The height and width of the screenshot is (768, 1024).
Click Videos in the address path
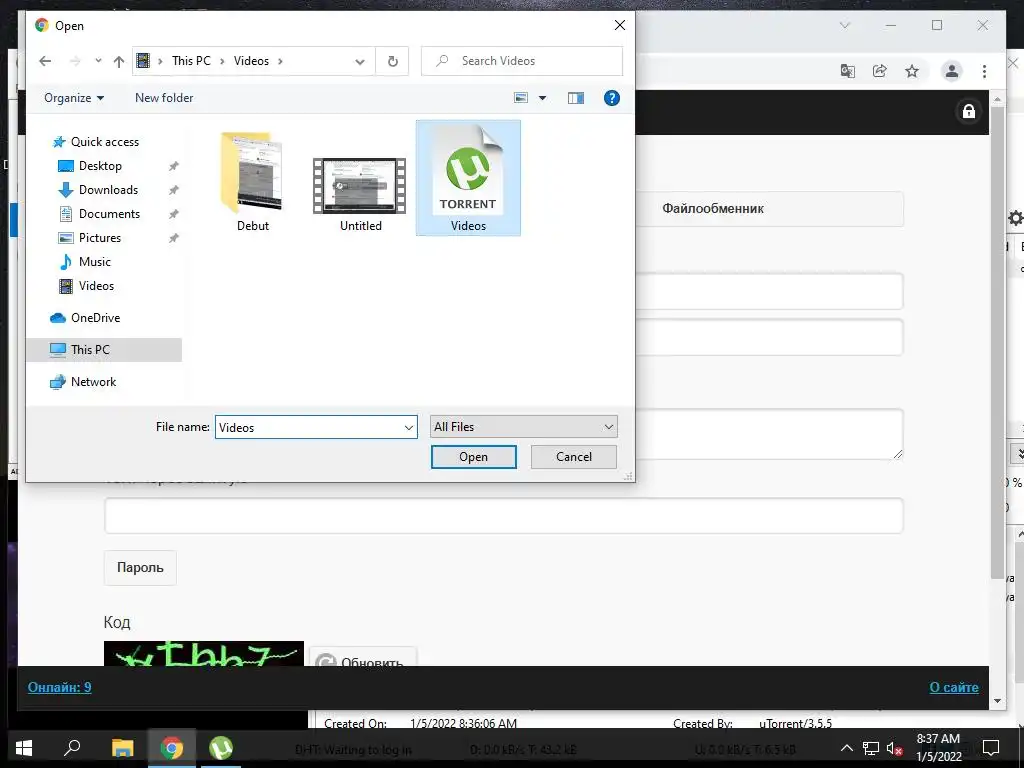pos(251,61)
